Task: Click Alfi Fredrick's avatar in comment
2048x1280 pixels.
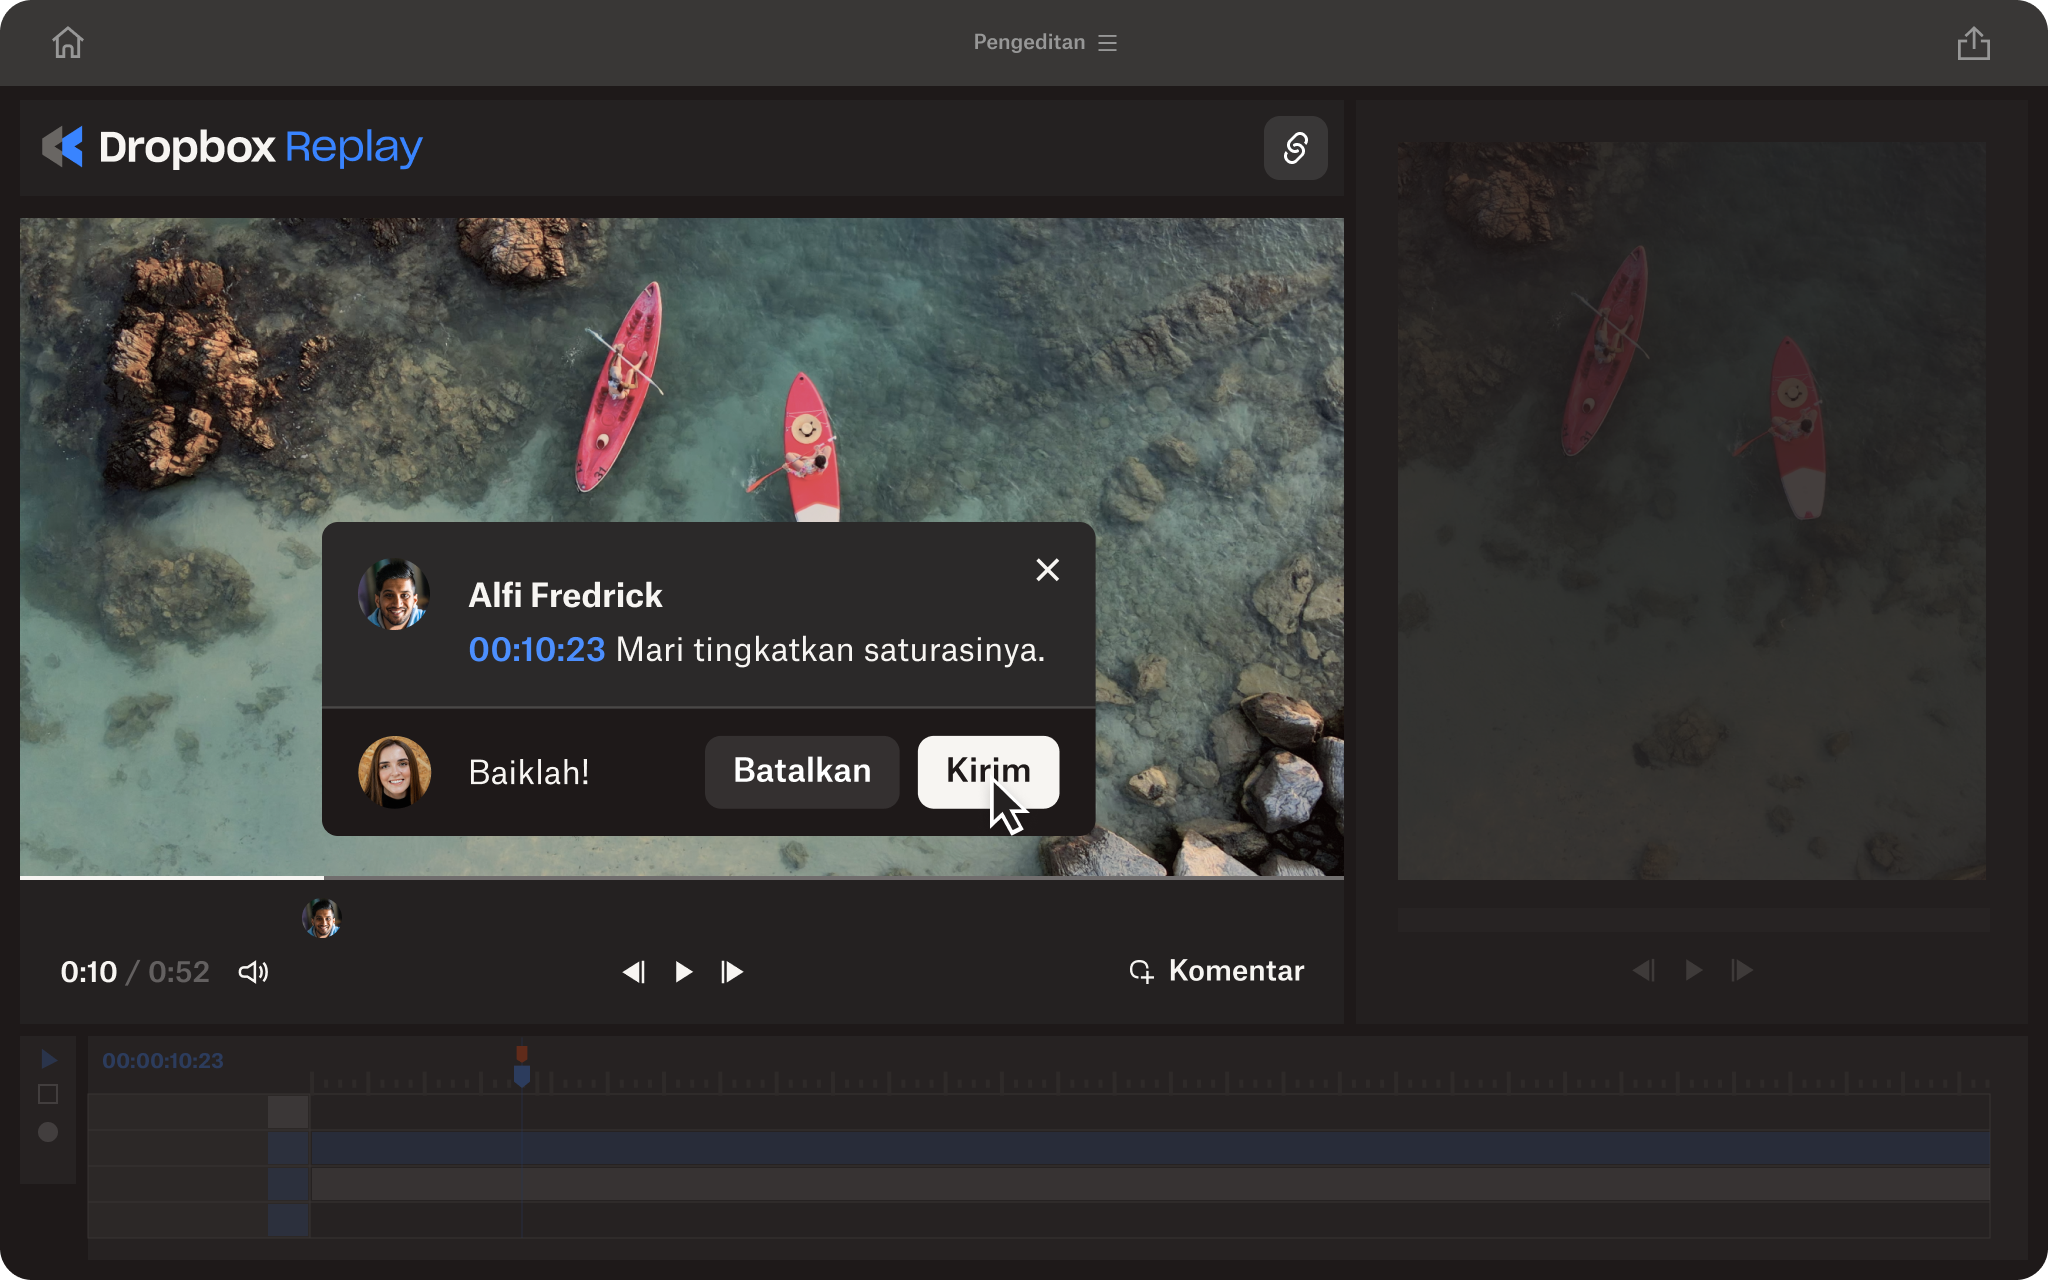Action: click(394, 594)
